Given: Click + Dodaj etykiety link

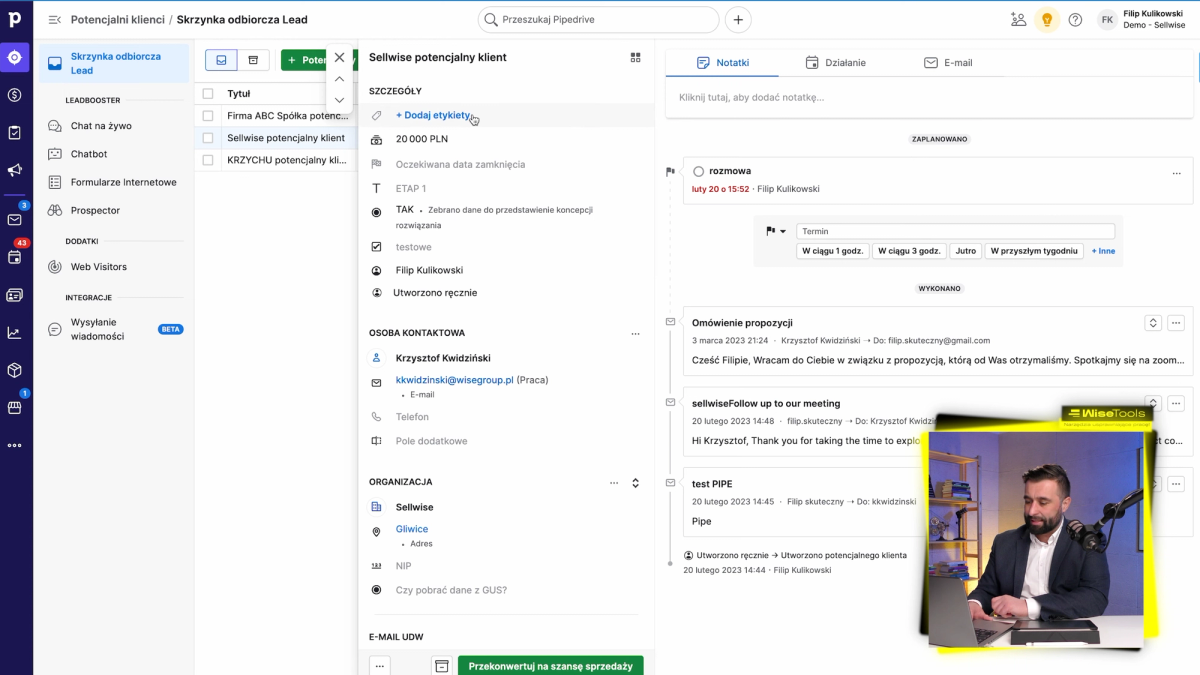Looking at the screenshot, I should point(434,115).
